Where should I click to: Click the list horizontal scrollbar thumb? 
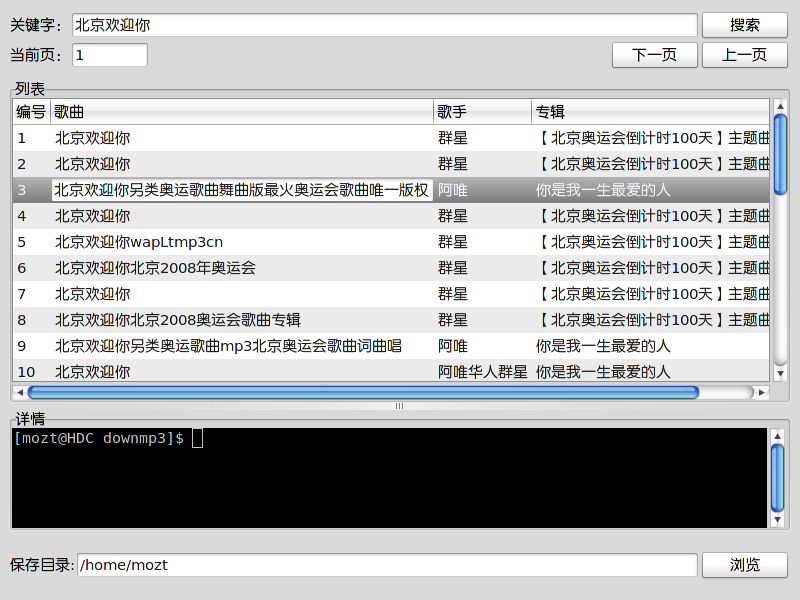363,392
